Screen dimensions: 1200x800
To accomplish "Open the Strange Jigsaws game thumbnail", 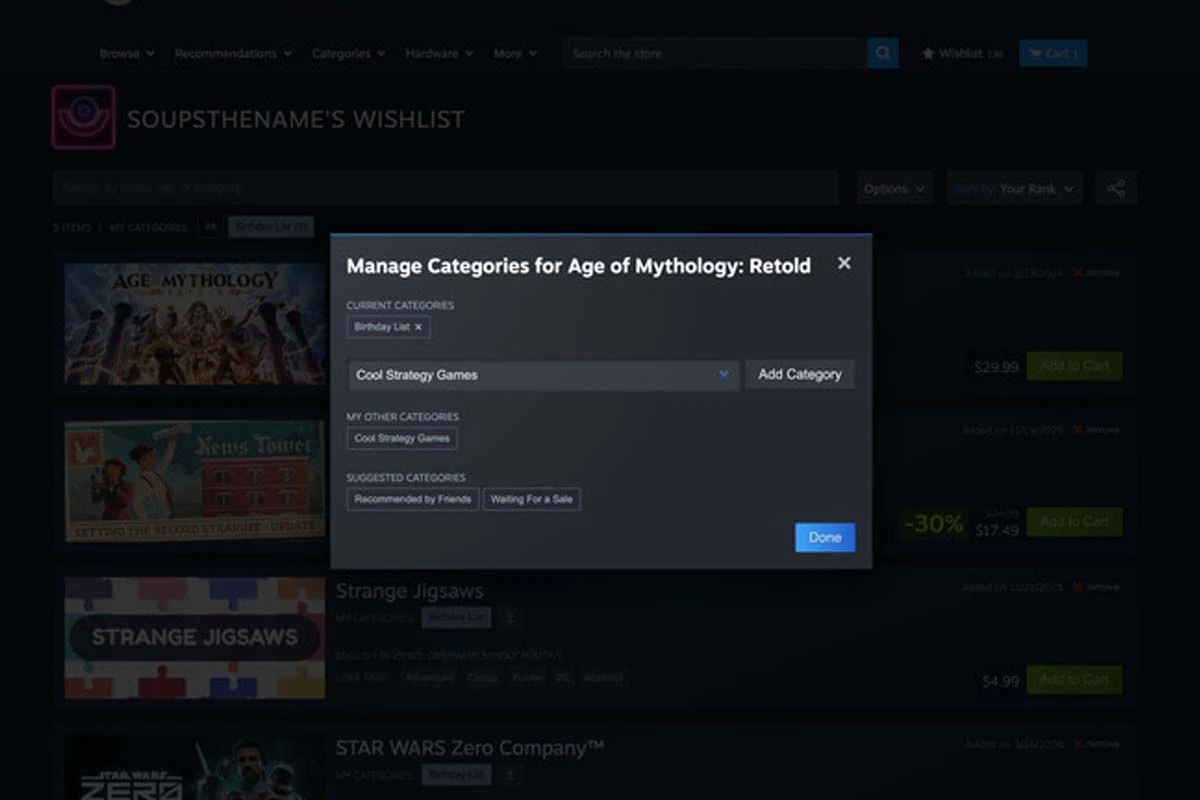I will (x=195, y=638).
